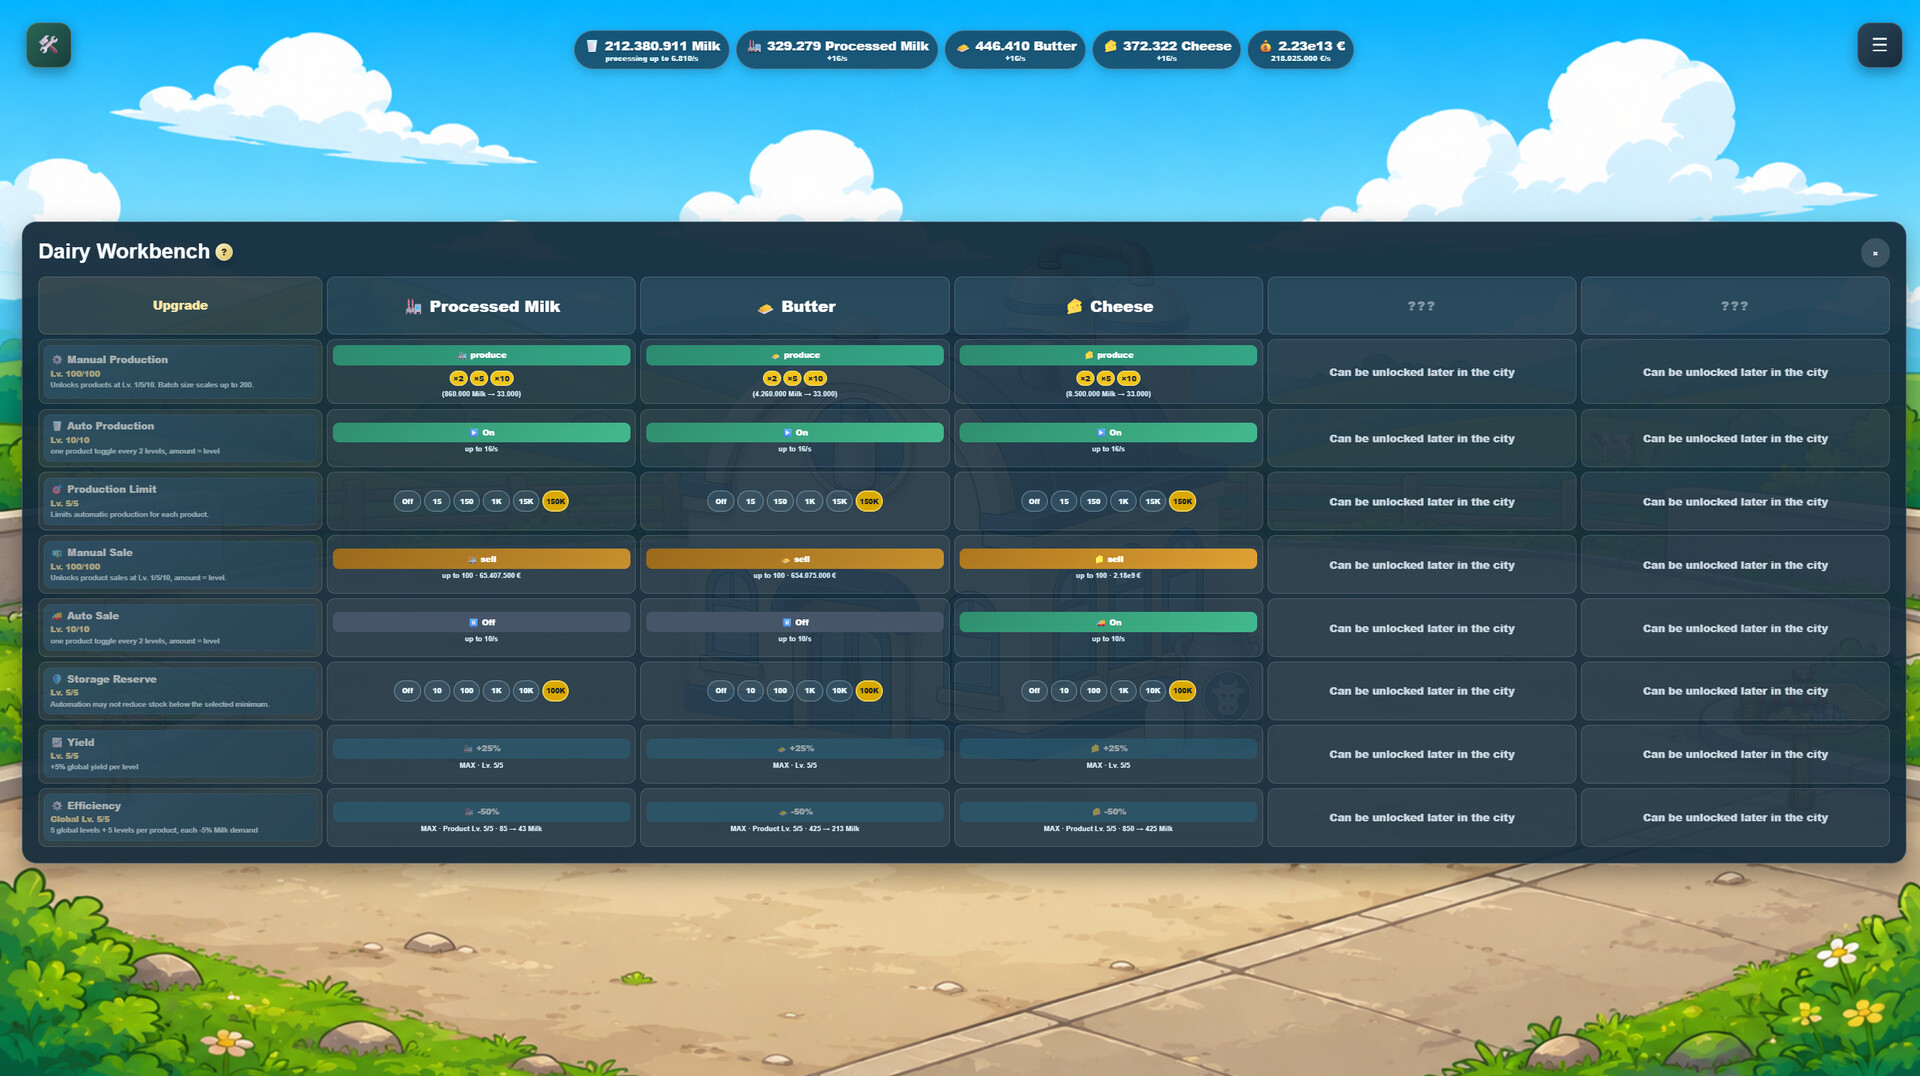Click the Cheese column header icon
This screenshot has width=1920, height=1076.
point(1074,307)
